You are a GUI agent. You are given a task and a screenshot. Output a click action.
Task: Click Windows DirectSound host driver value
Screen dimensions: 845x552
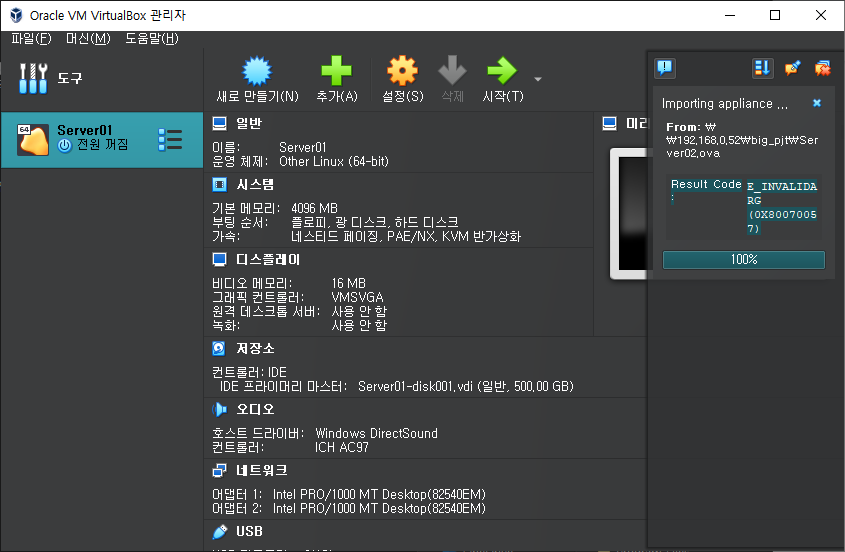coord(376,433)
